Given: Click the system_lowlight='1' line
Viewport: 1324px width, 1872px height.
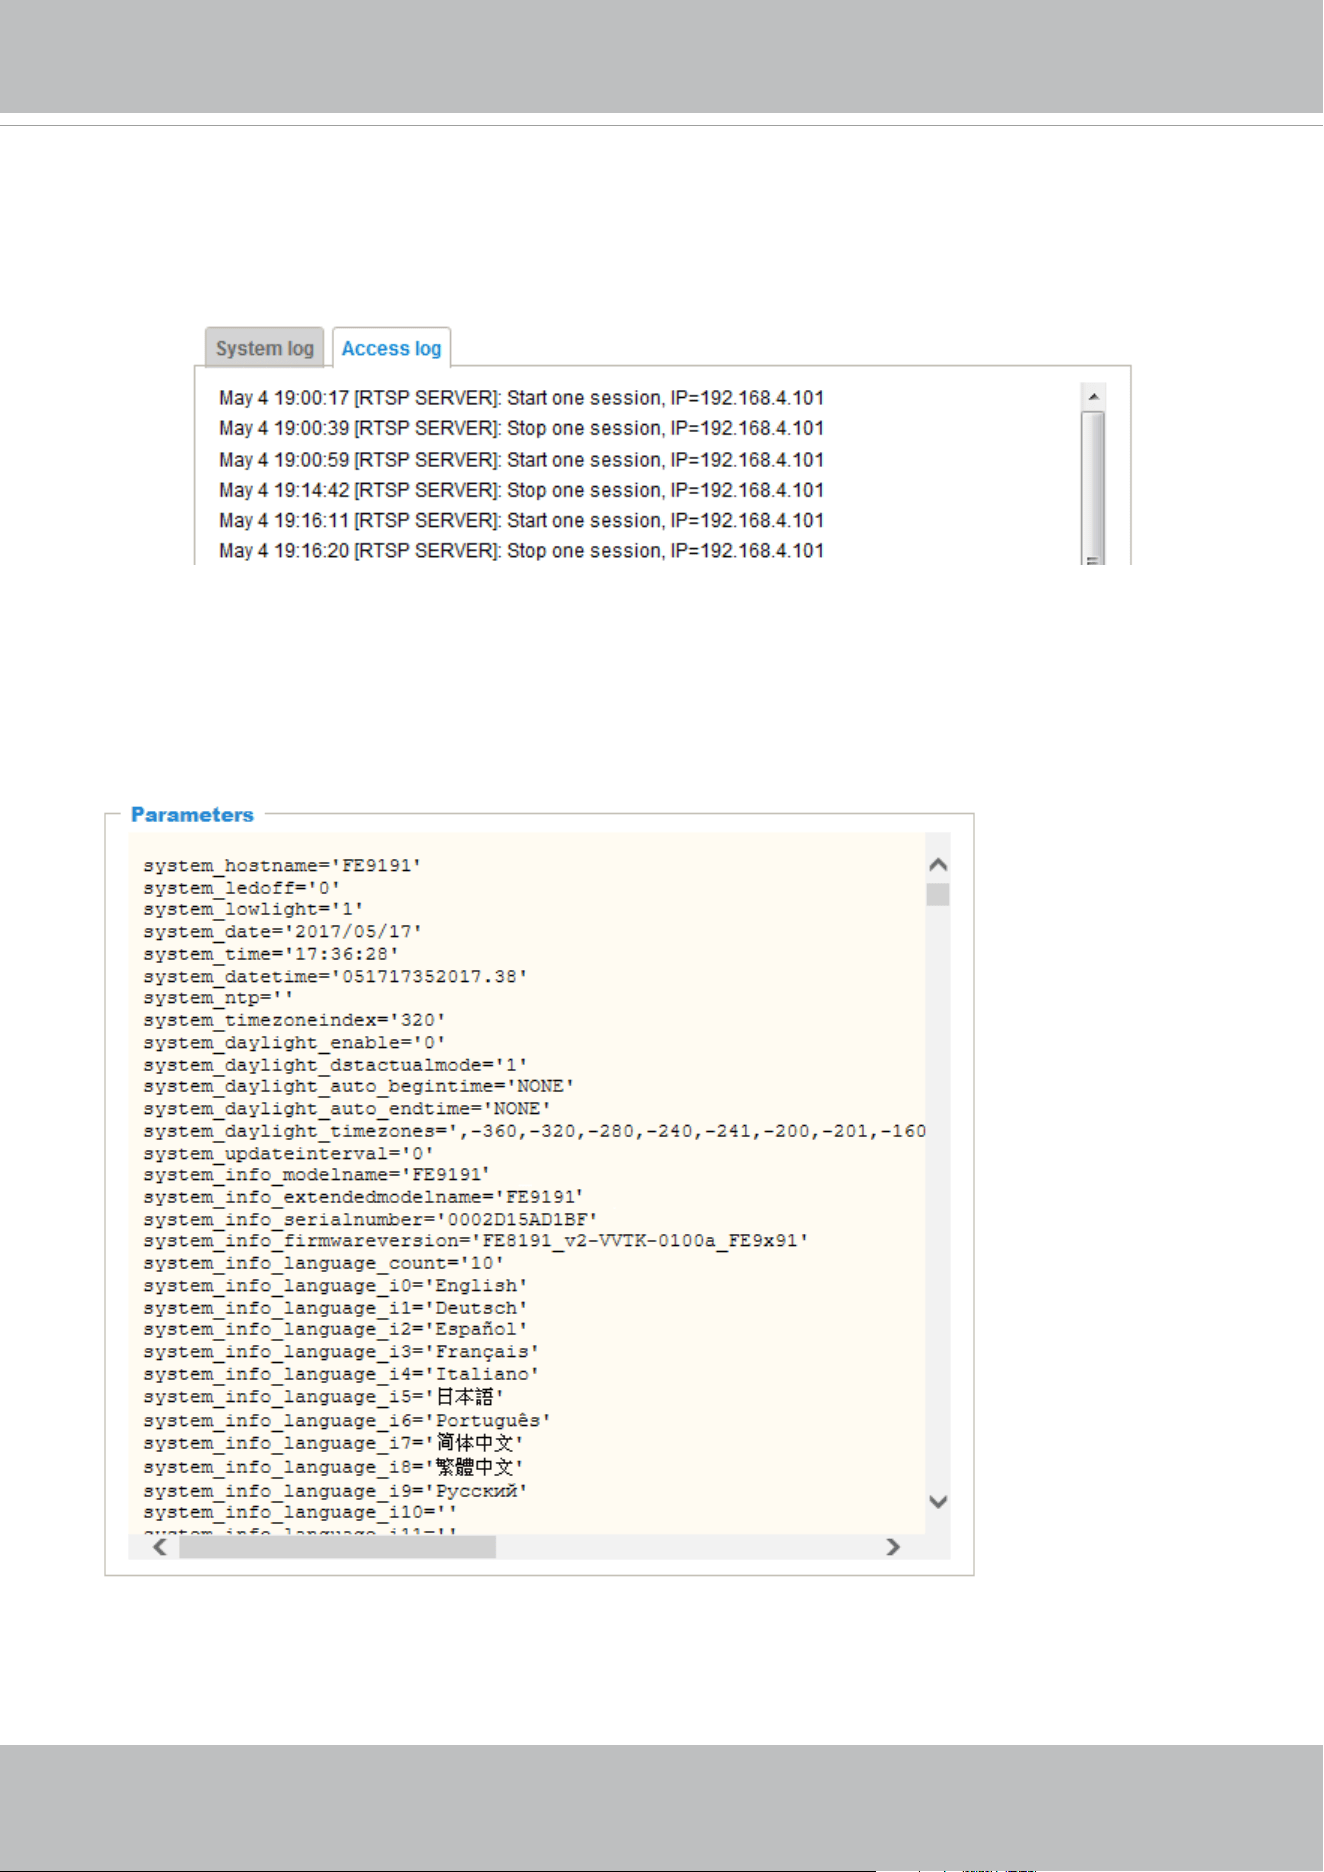Looking at the screenshot, I should pos(253,910).
